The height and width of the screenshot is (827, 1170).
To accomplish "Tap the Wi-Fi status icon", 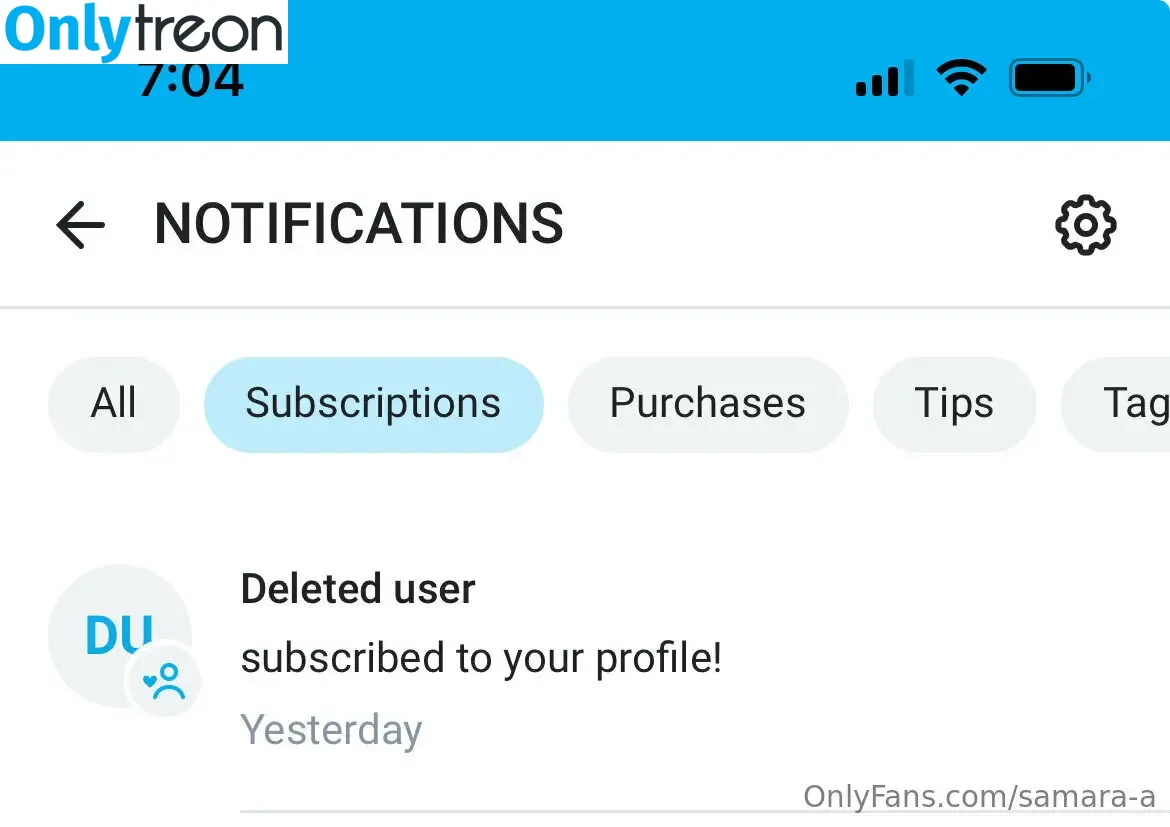I will pos(961,78).
